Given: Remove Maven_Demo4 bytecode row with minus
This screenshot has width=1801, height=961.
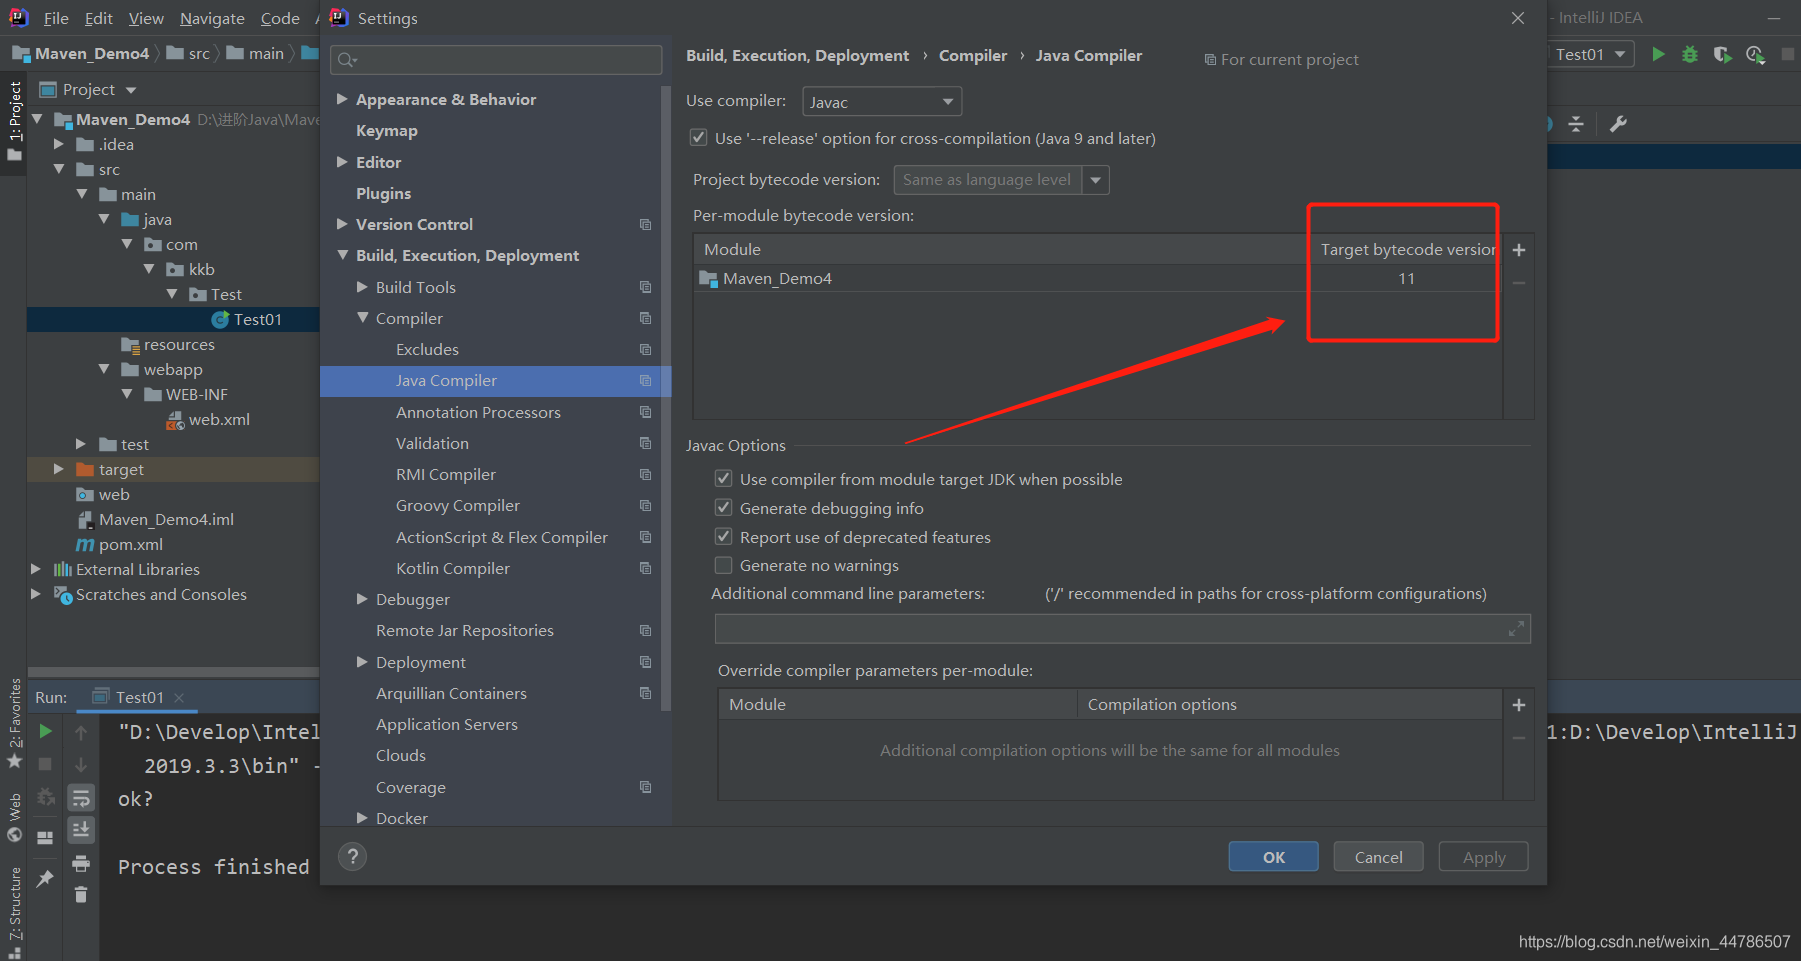Looking at the screenshot, I should pyautogui.click(x=1519, y=283).
